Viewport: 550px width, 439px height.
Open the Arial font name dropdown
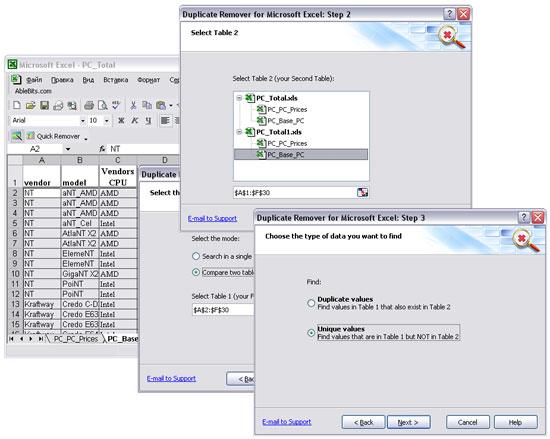pyautogui.click(x=83, y=121)
